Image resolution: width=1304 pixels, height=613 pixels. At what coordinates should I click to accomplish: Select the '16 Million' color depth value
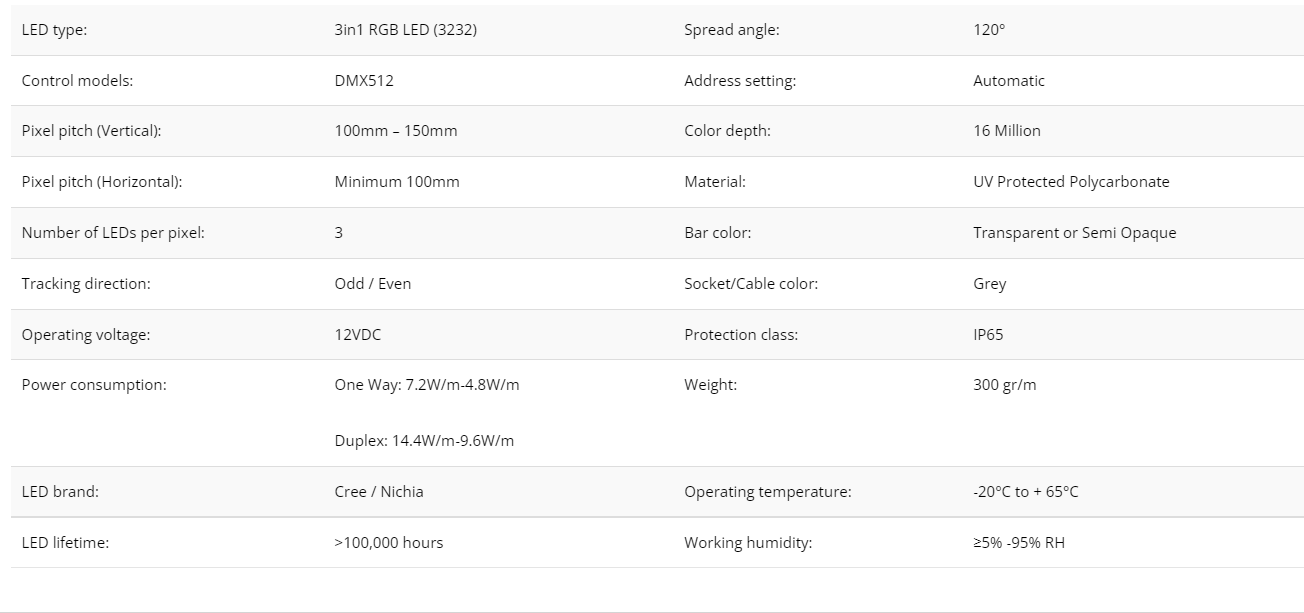1007,131
